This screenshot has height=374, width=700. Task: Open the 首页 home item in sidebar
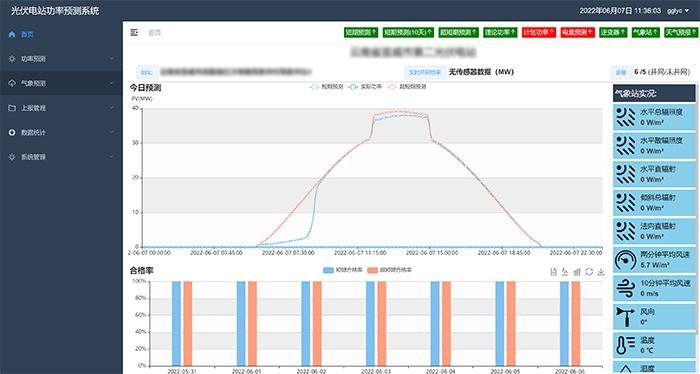click(x=61, y=34)
